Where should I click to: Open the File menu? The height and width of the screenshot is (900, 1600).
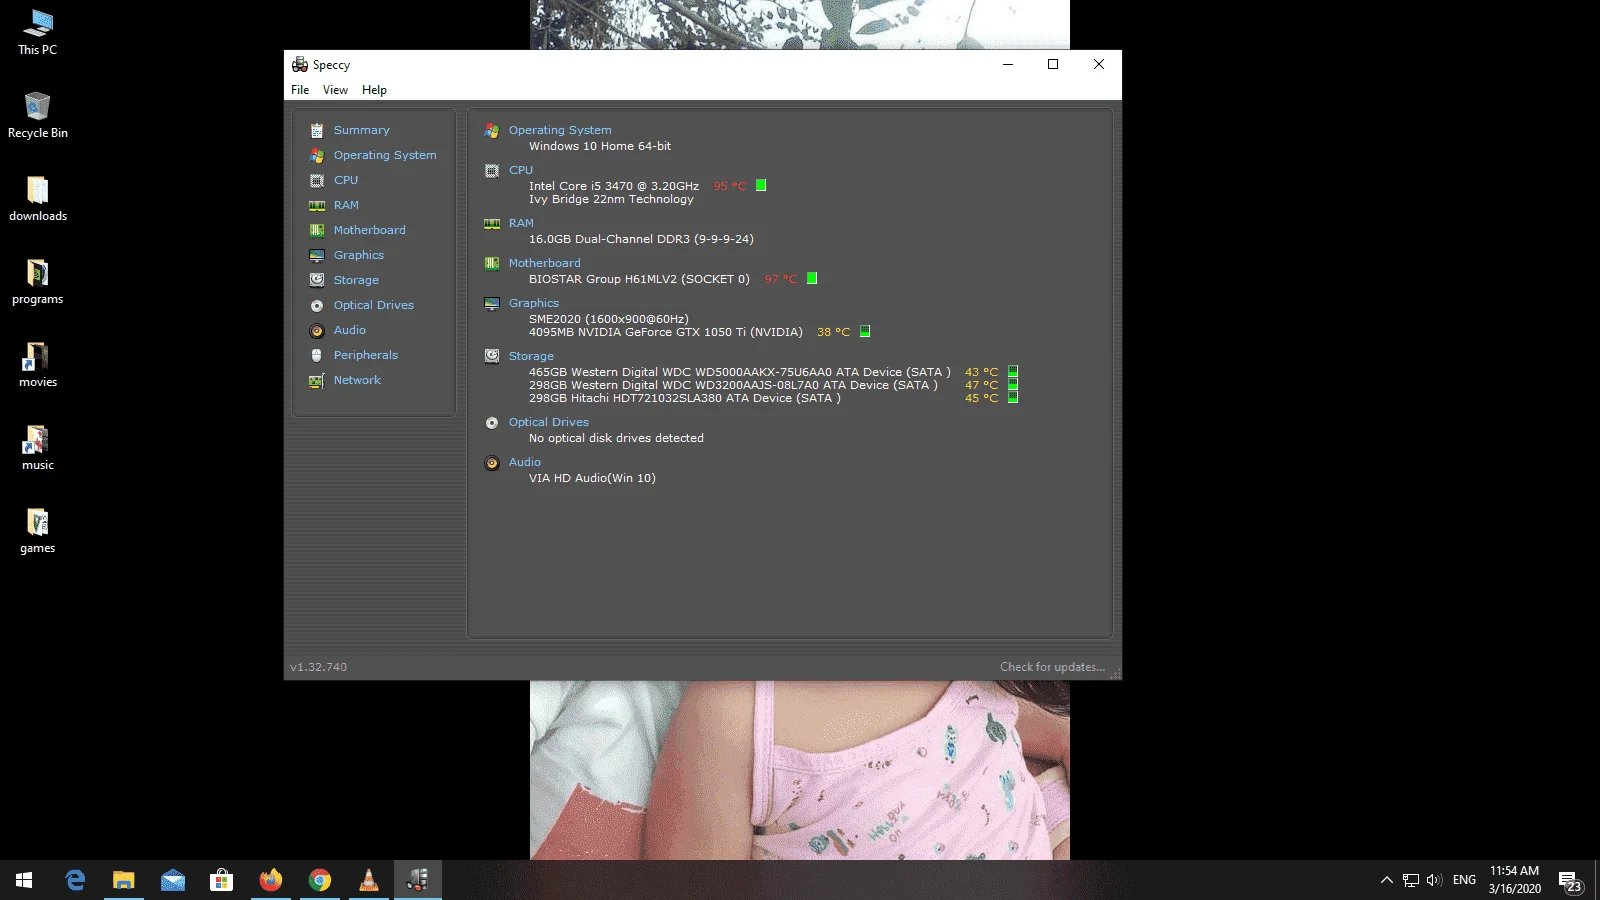click(x=300, y=90)
